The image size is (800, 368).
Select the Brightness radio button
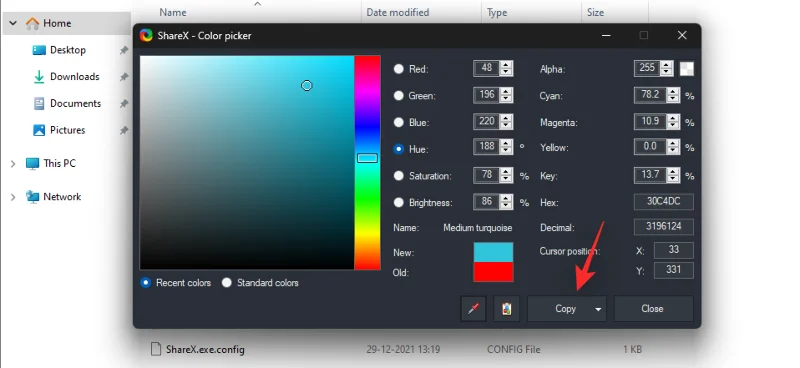pos(399,203)
